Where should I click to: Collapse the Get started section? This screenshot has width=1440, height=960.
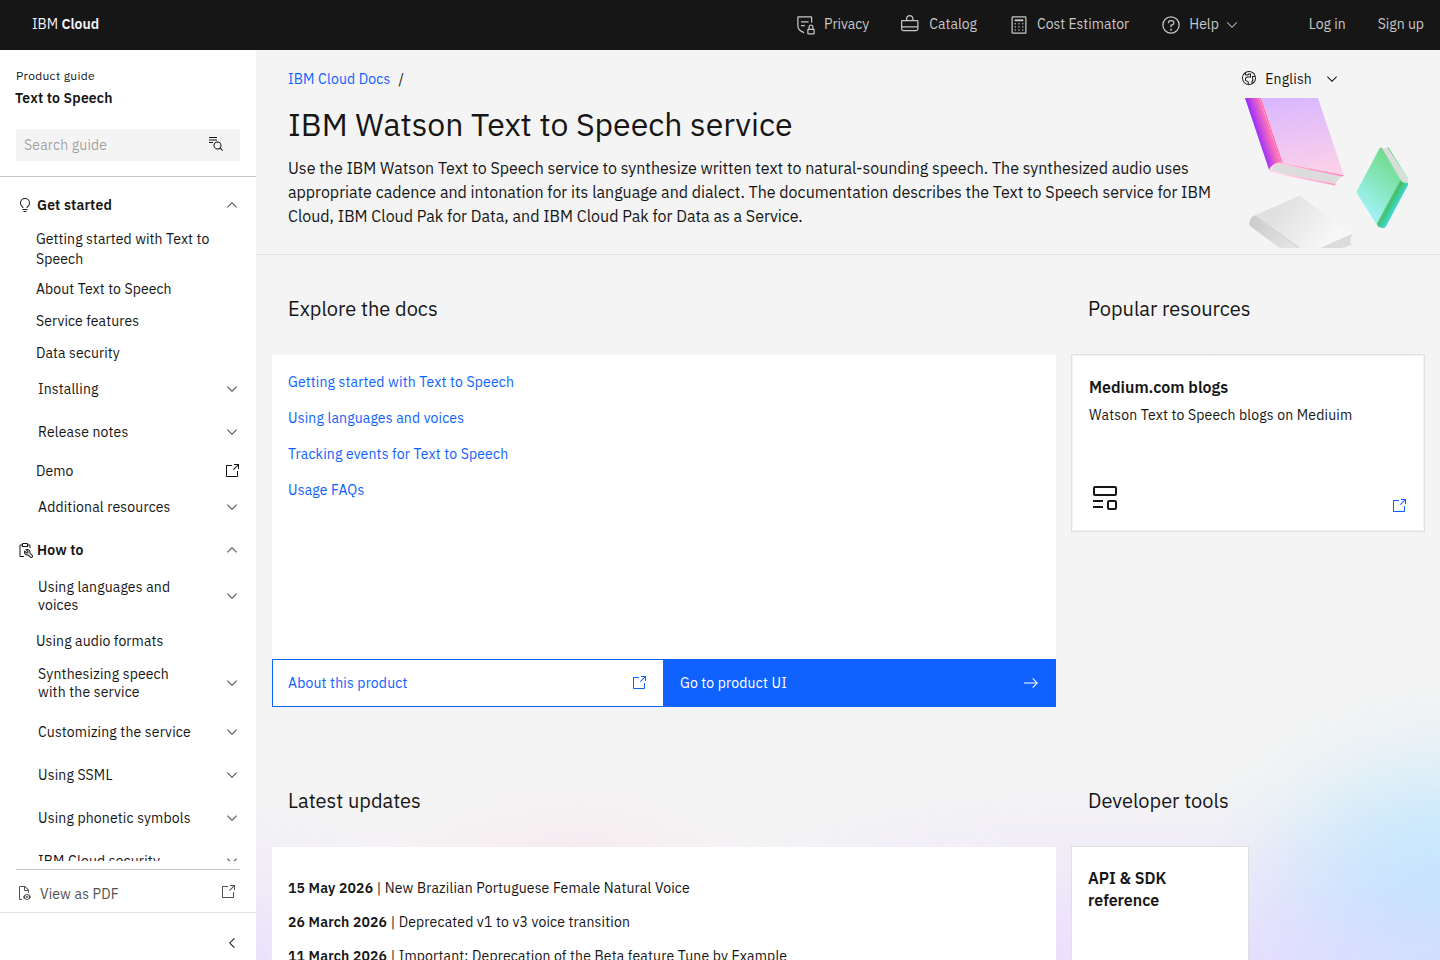(232, 205)
